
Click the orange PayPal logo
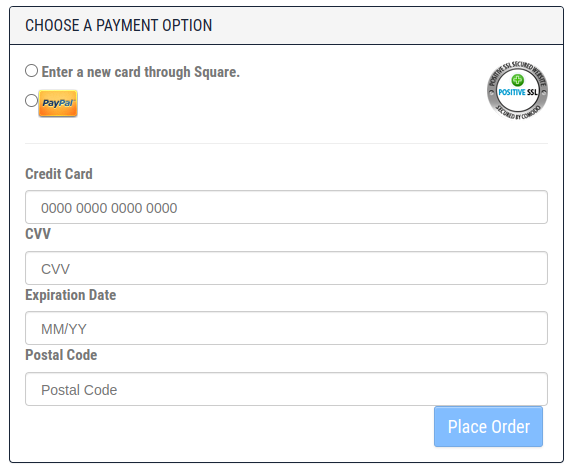(58, 103)
